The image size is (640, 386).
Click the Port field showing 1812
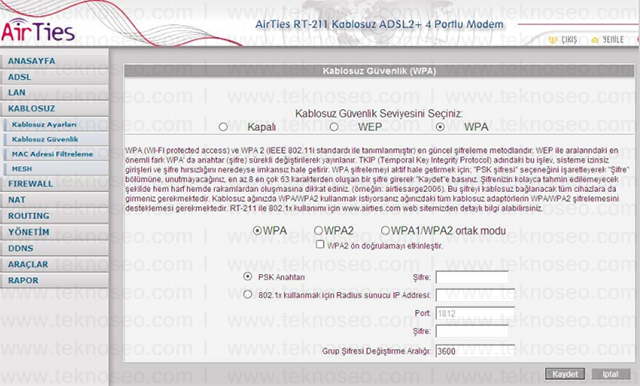tap(475, 313)
